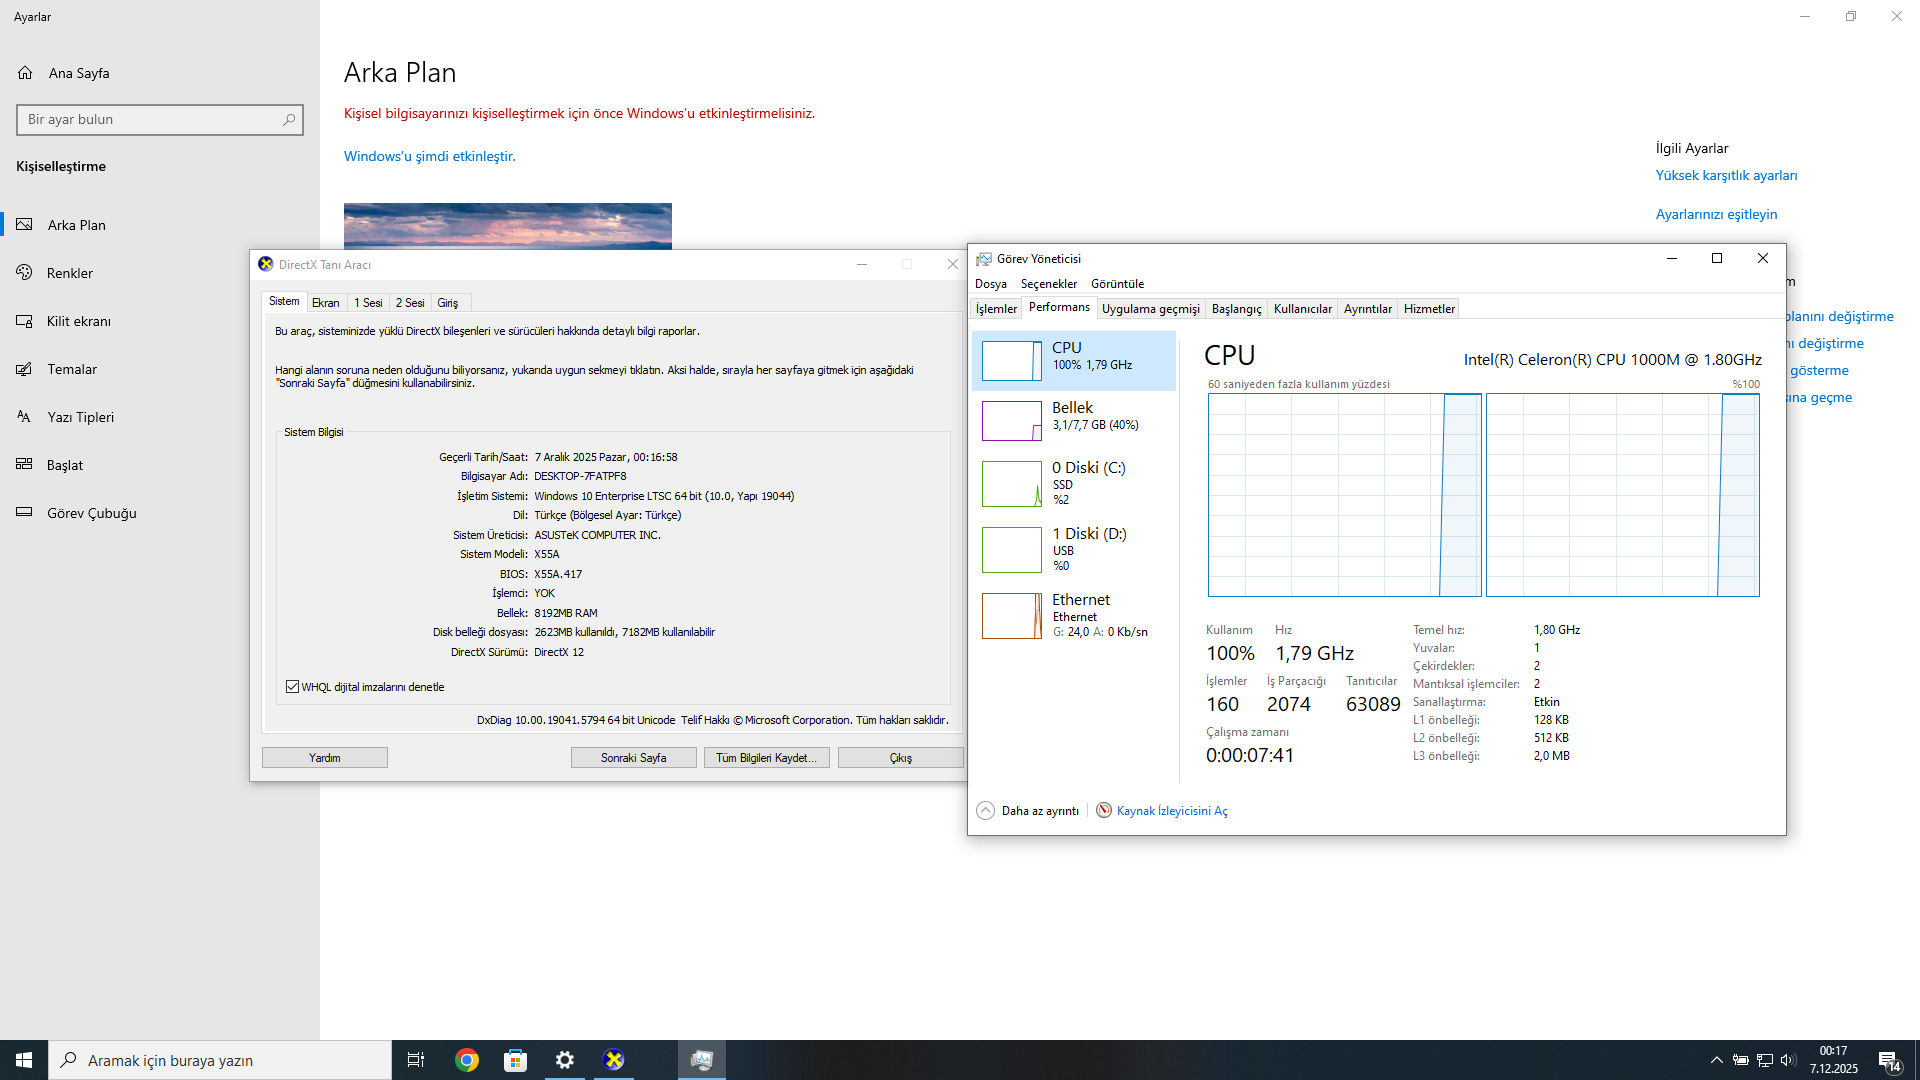Click the Görev Yöneticisi title bar icon
This screenshot has width=1920, height=1080.
(x=984, y=259)
